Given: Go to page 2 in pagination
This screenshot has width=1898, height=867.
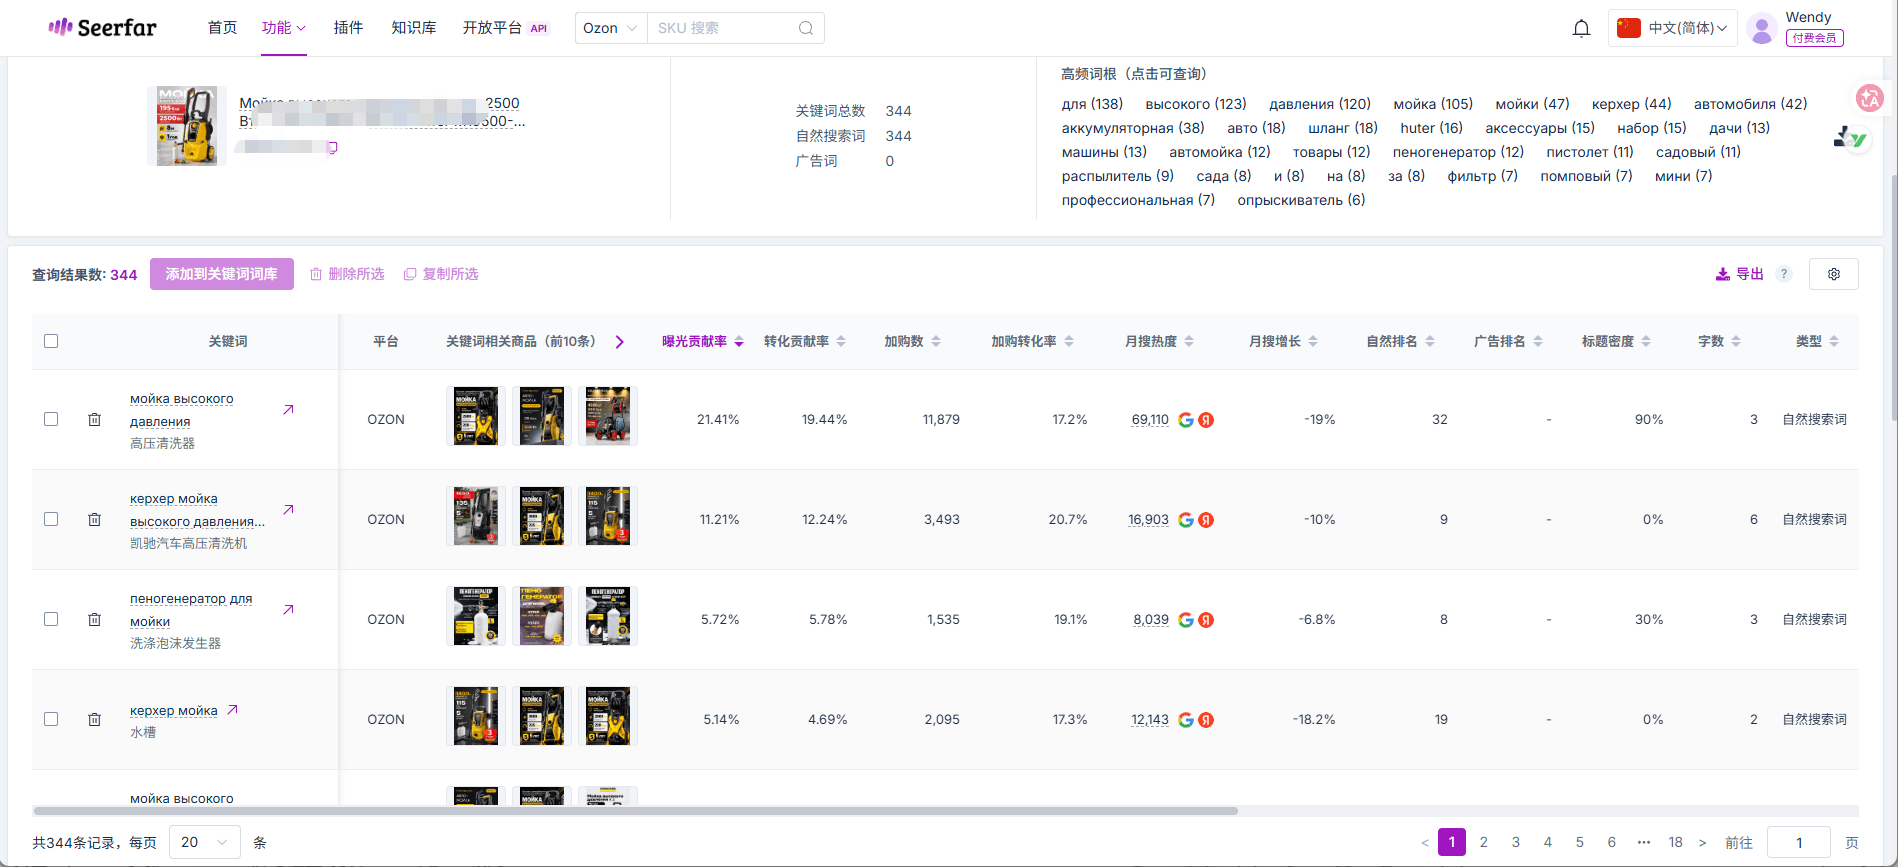Looking at the screenshot, I should [x=1484, y=842].
